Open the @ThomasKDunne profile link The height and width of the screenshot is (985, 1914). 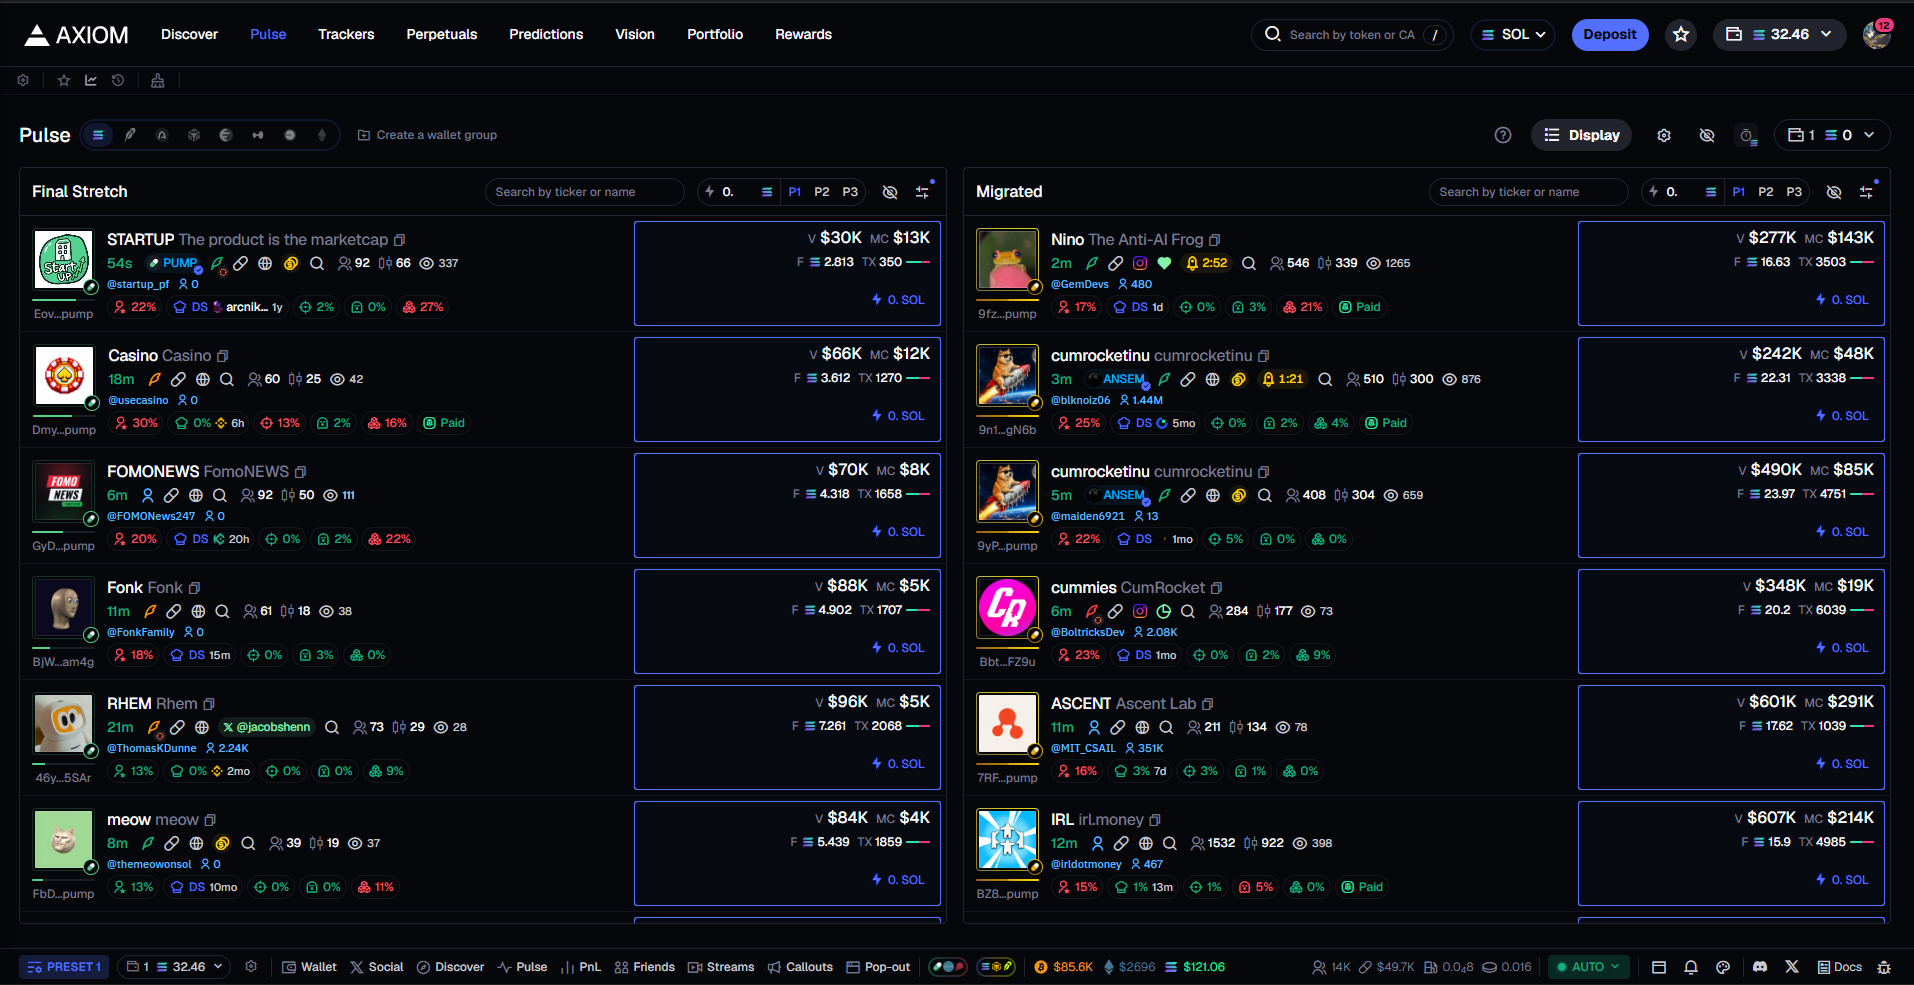152,748
